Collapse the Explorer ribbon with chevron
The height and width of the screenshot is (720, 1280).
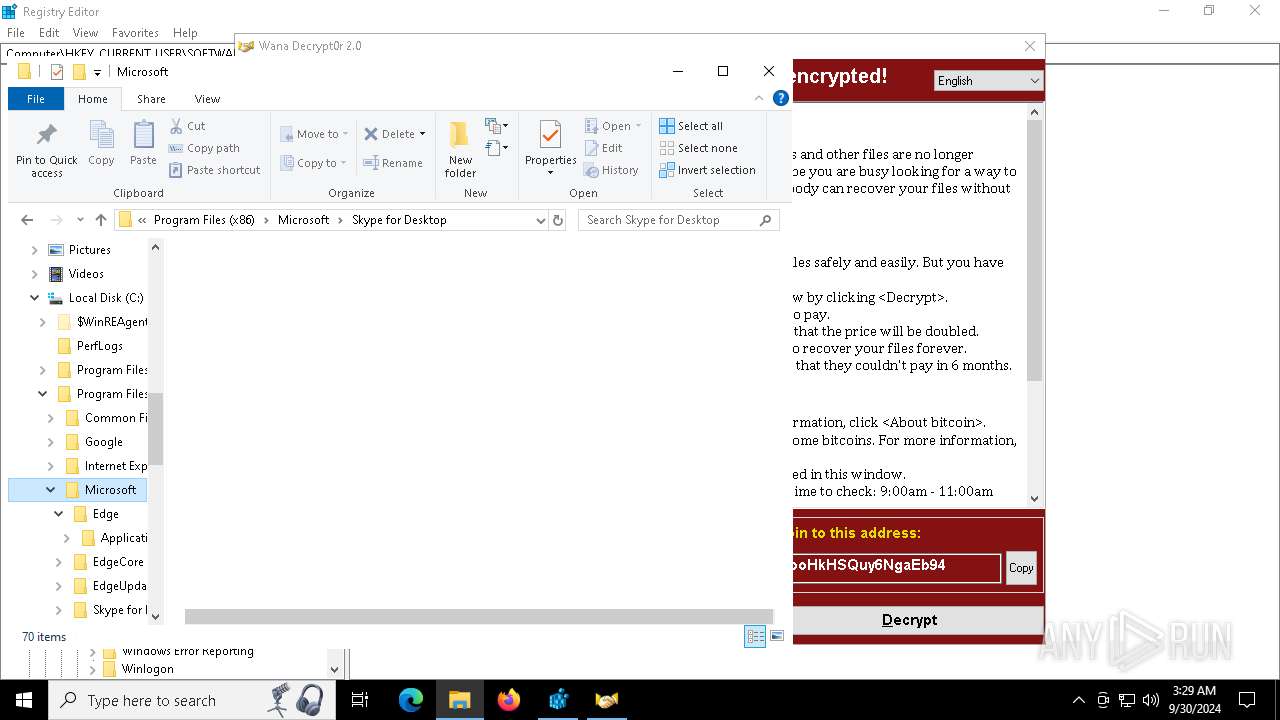pyautogui.click(x=759, y=98)
